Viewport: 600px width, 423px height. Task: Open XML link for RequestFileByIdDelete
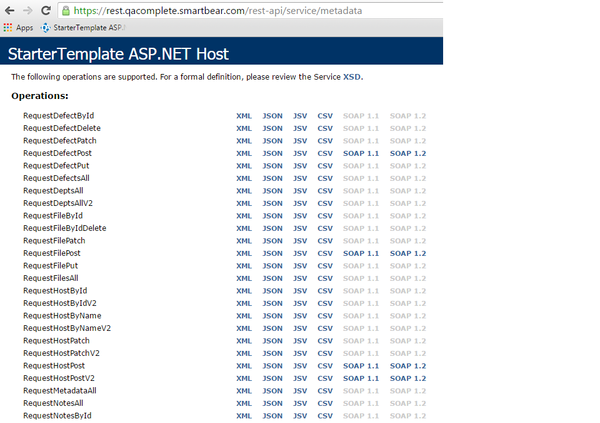coord(244,229)
